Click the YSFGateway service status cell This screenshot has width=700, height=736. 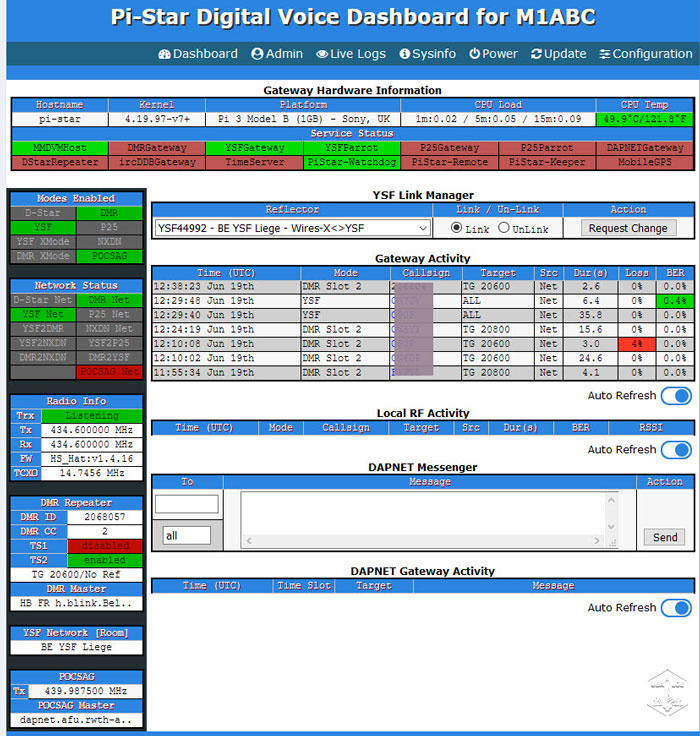pyautogui.click(x=254, y=148)
